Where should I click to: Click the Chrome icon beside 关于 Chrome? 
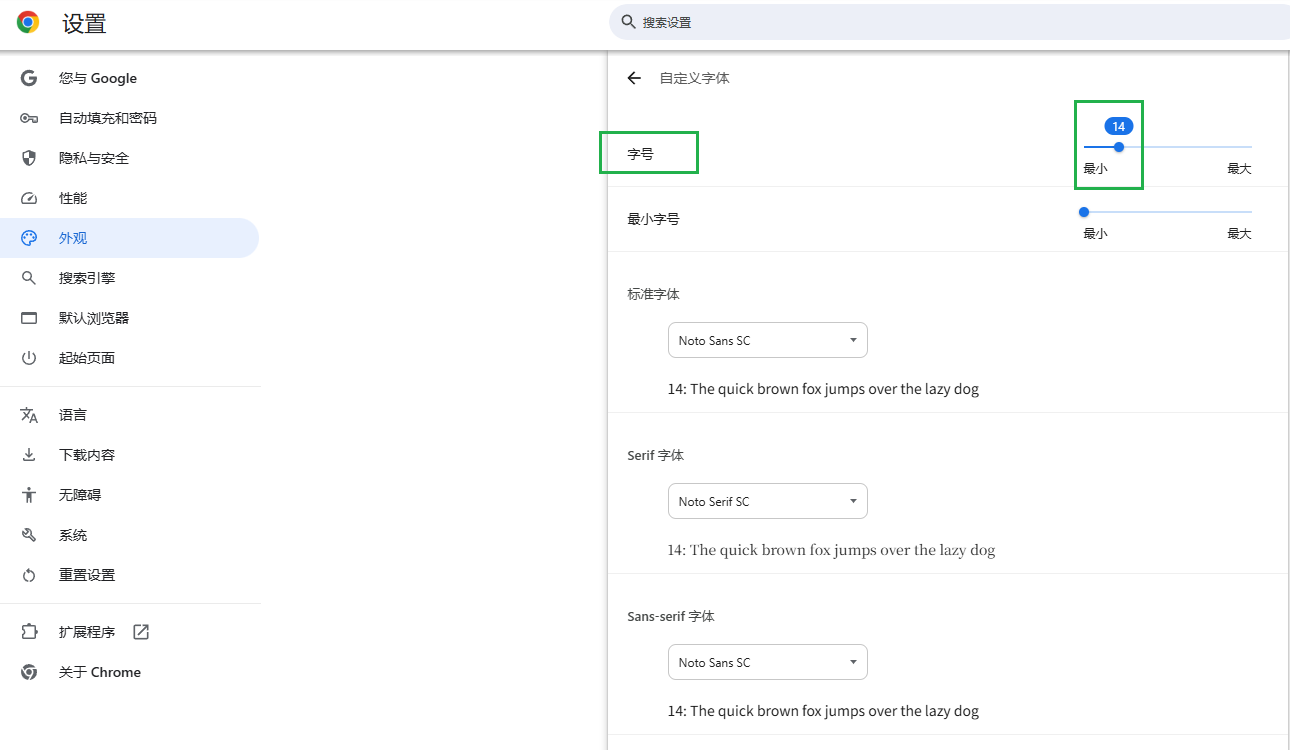(29, 672)
